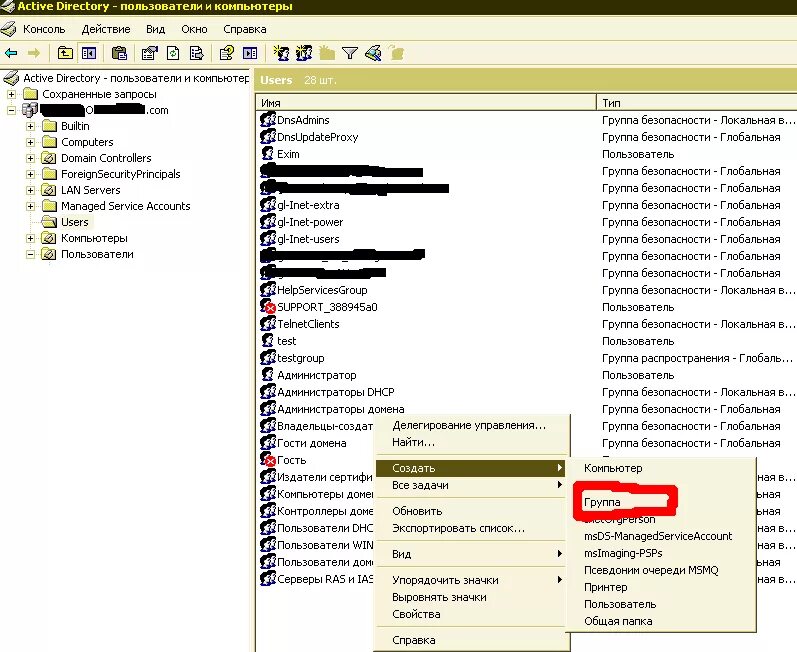Click the domain node icon in tree
This screenshot has height=652, width=797.
pos(30,110)
